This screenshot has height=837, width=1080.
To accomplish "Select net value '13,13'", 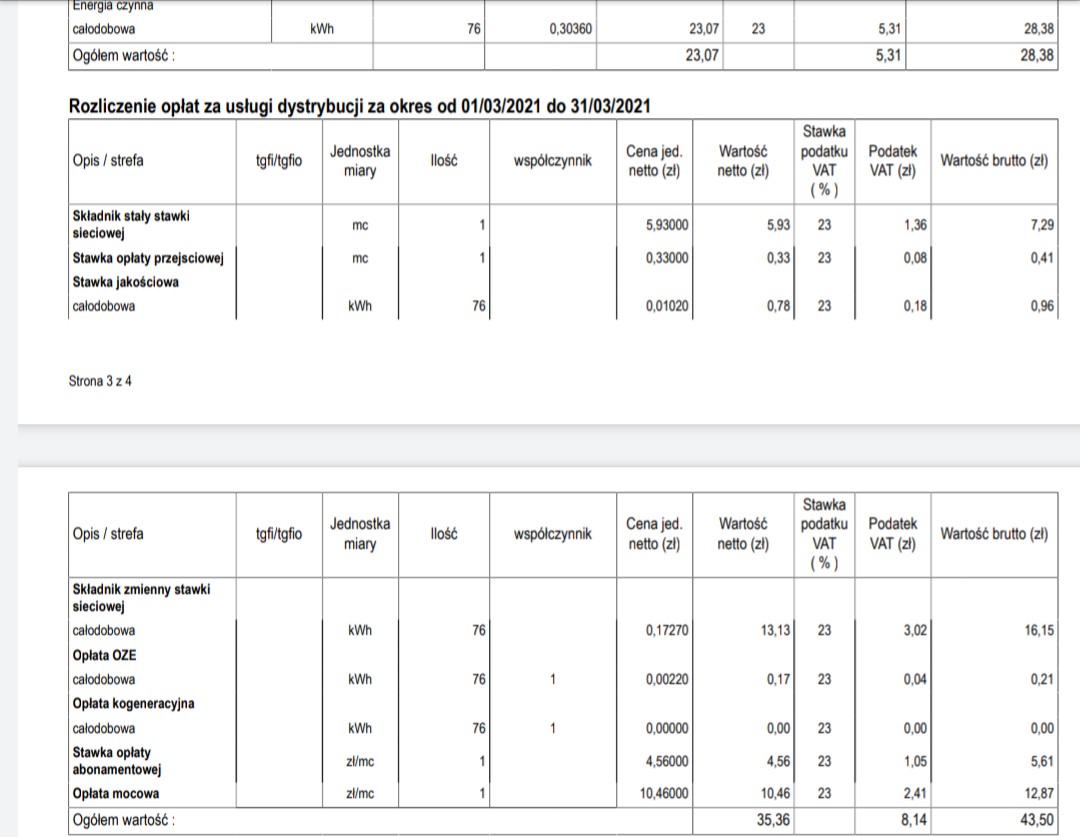I will [x=776, y=630].
